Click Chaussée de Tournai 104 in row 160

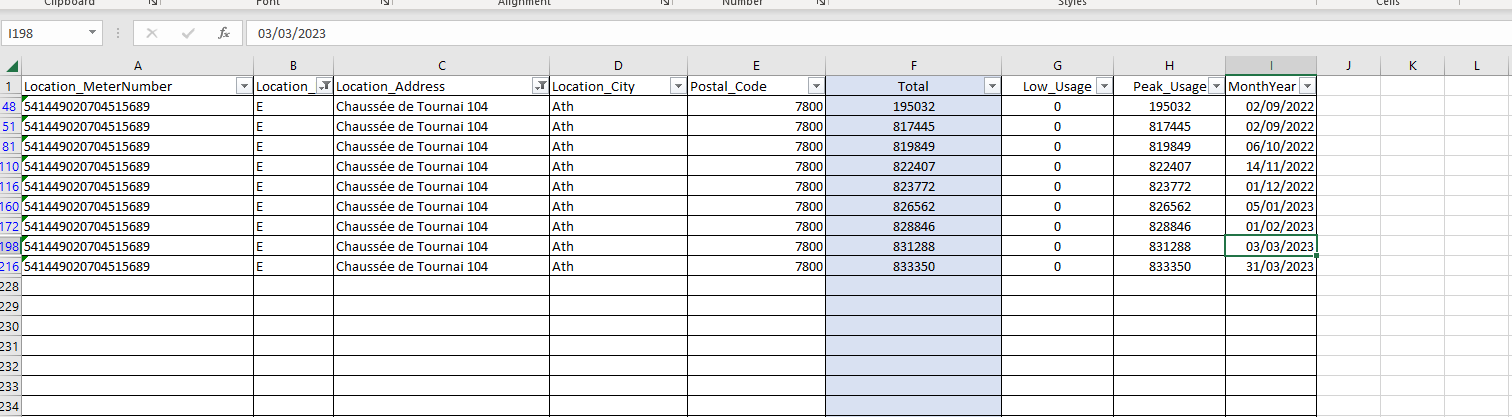click(441, 206)
